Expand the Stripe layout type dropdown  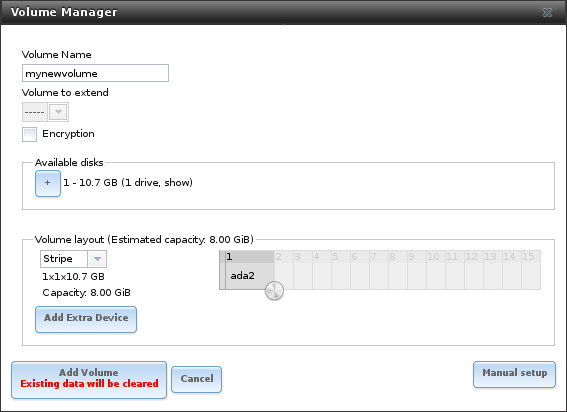[x=73, y=259]
